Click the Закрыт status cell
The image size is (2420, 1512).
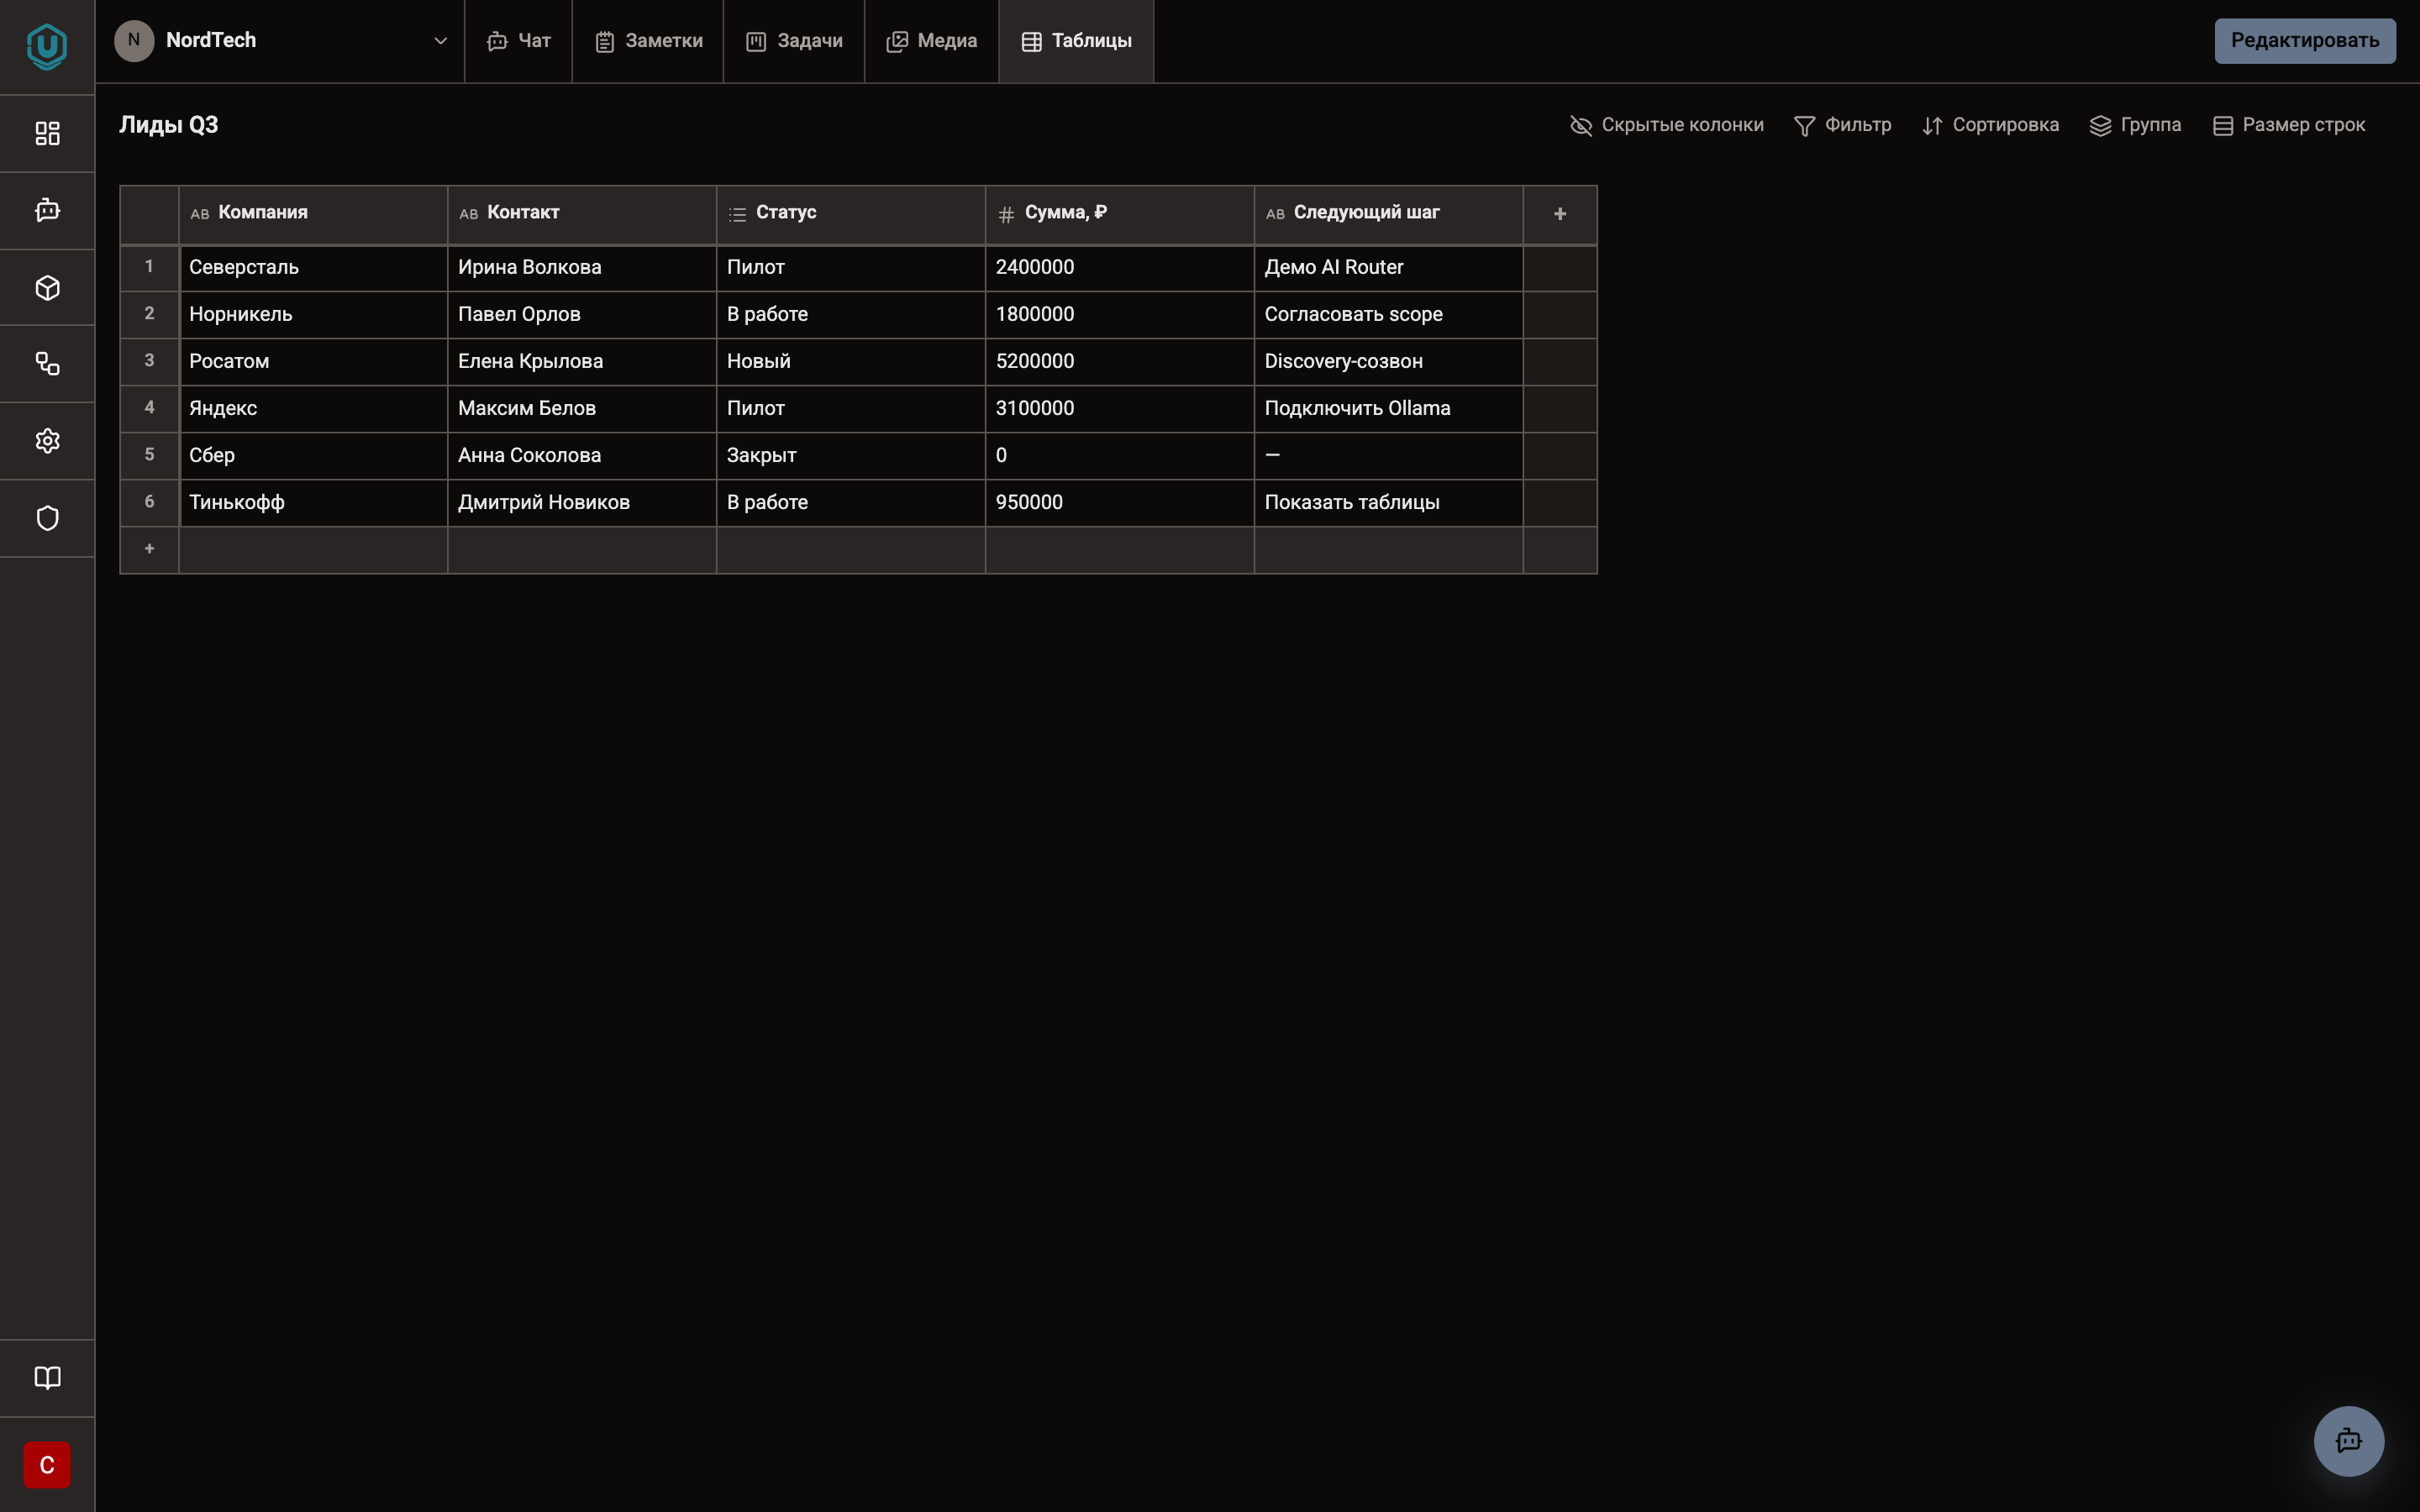point(851,455)
